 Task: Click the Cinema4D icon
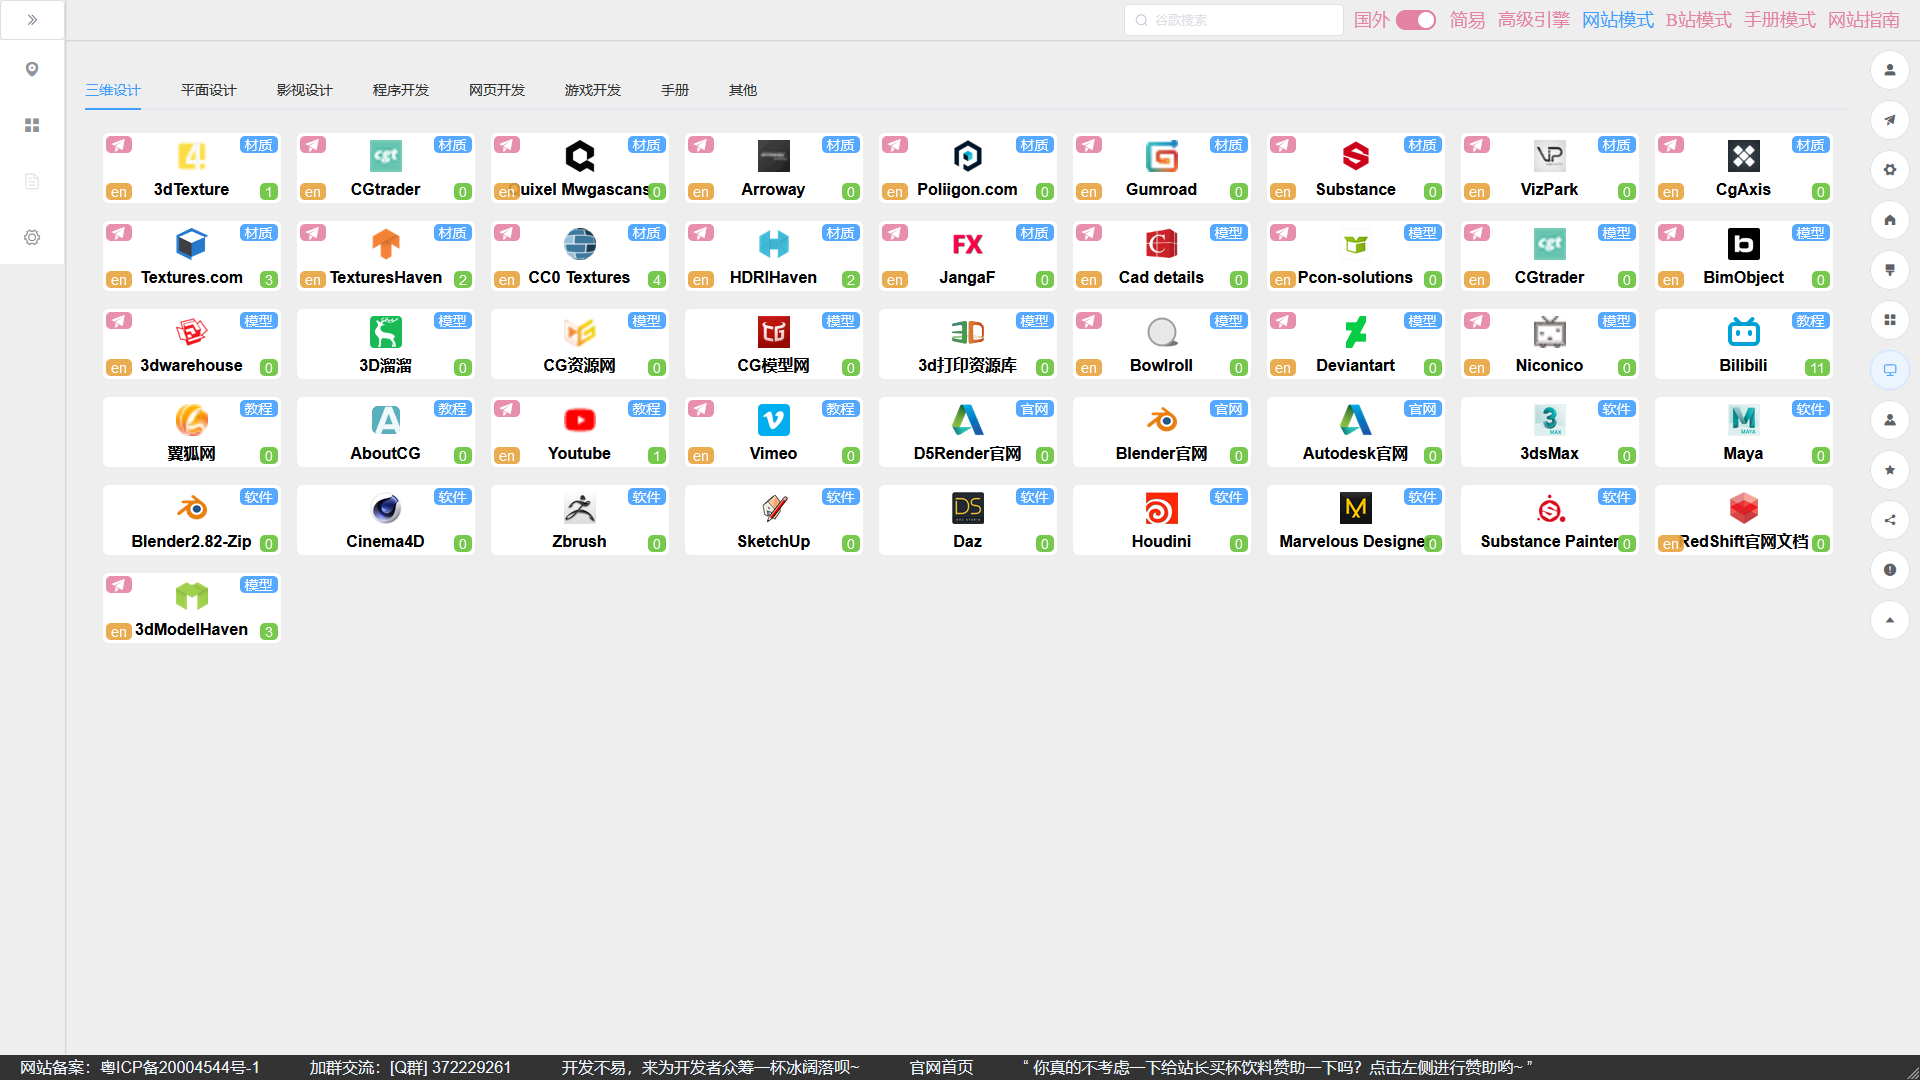(385, 508)
